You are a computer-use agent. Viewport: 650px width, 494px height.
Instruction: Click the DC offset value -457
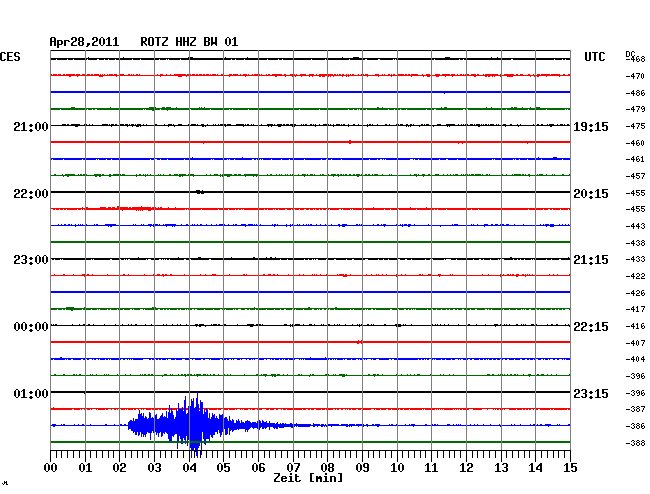tap(635, 176)
